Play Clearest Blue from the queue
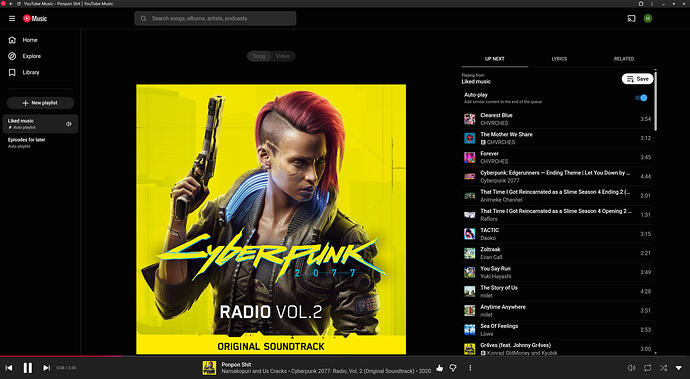 (x=558, y=119)
